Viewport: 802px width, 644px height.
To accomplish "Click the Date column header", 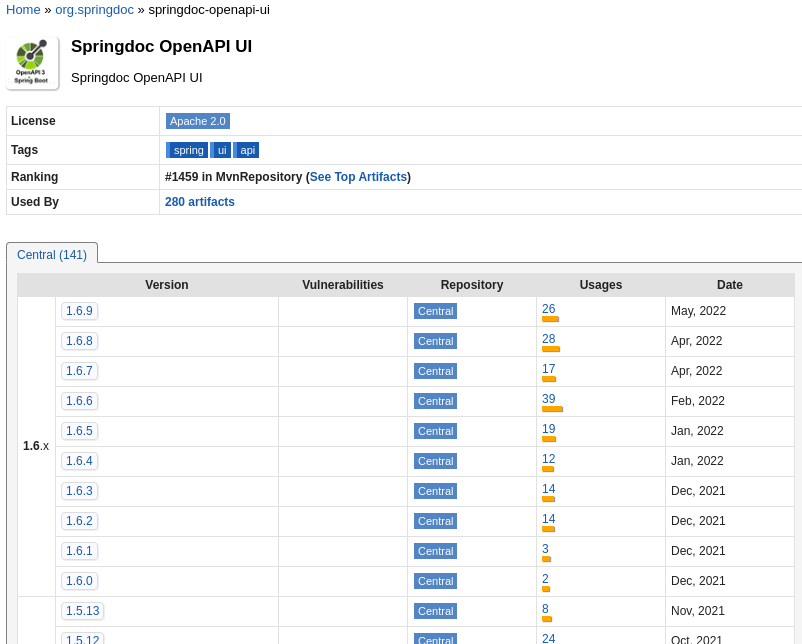I will tap(729, 285).
